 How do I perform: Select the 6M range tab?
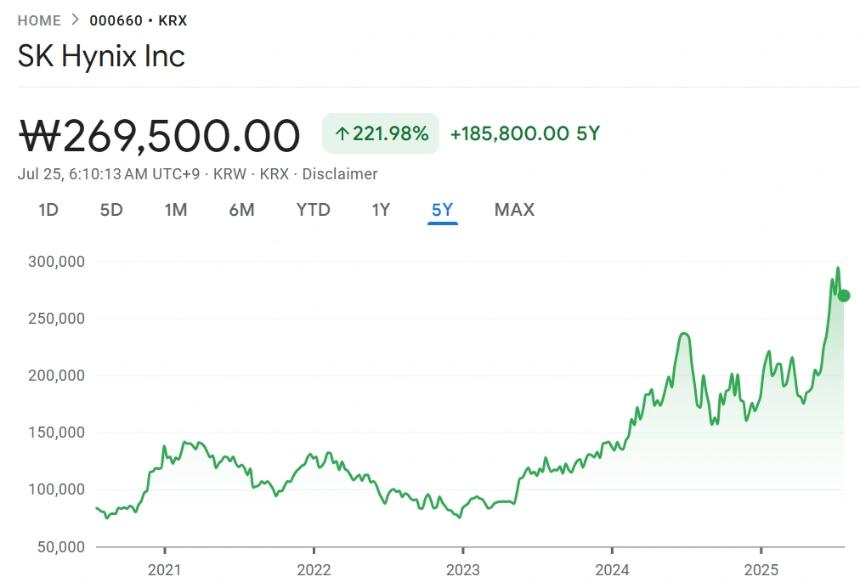[x=242, y=210]
